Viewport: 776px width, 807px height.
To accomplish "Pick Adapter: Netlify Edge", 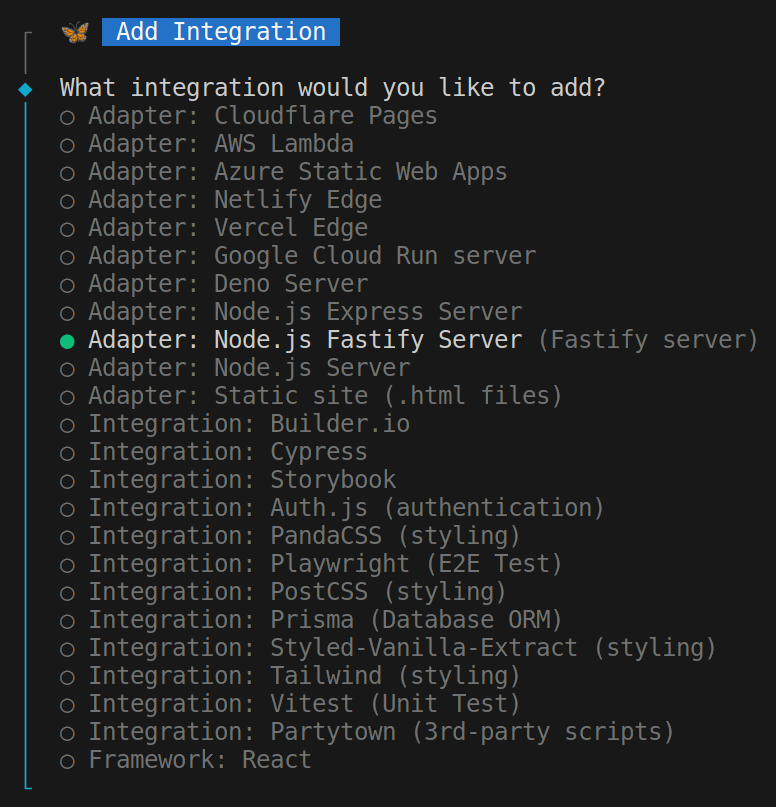I will 220,200.
